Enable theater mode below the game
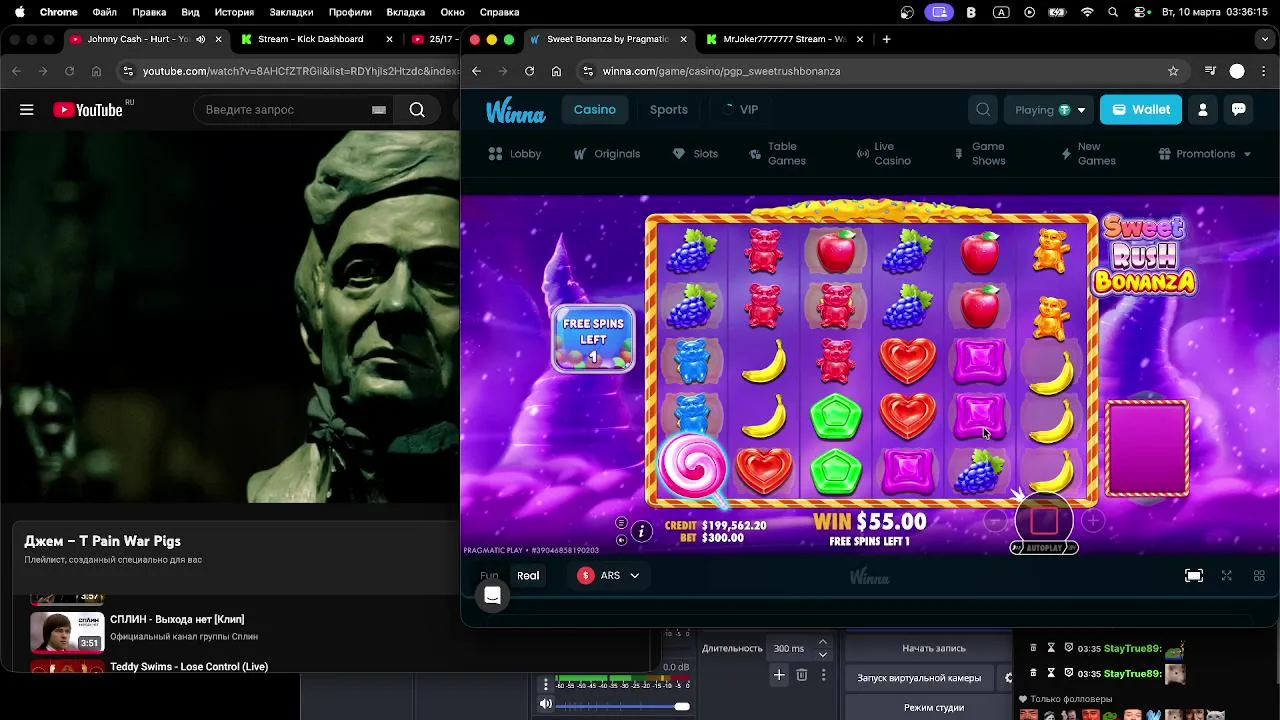The image size is (1280, 720). (x=1194, y=576)
